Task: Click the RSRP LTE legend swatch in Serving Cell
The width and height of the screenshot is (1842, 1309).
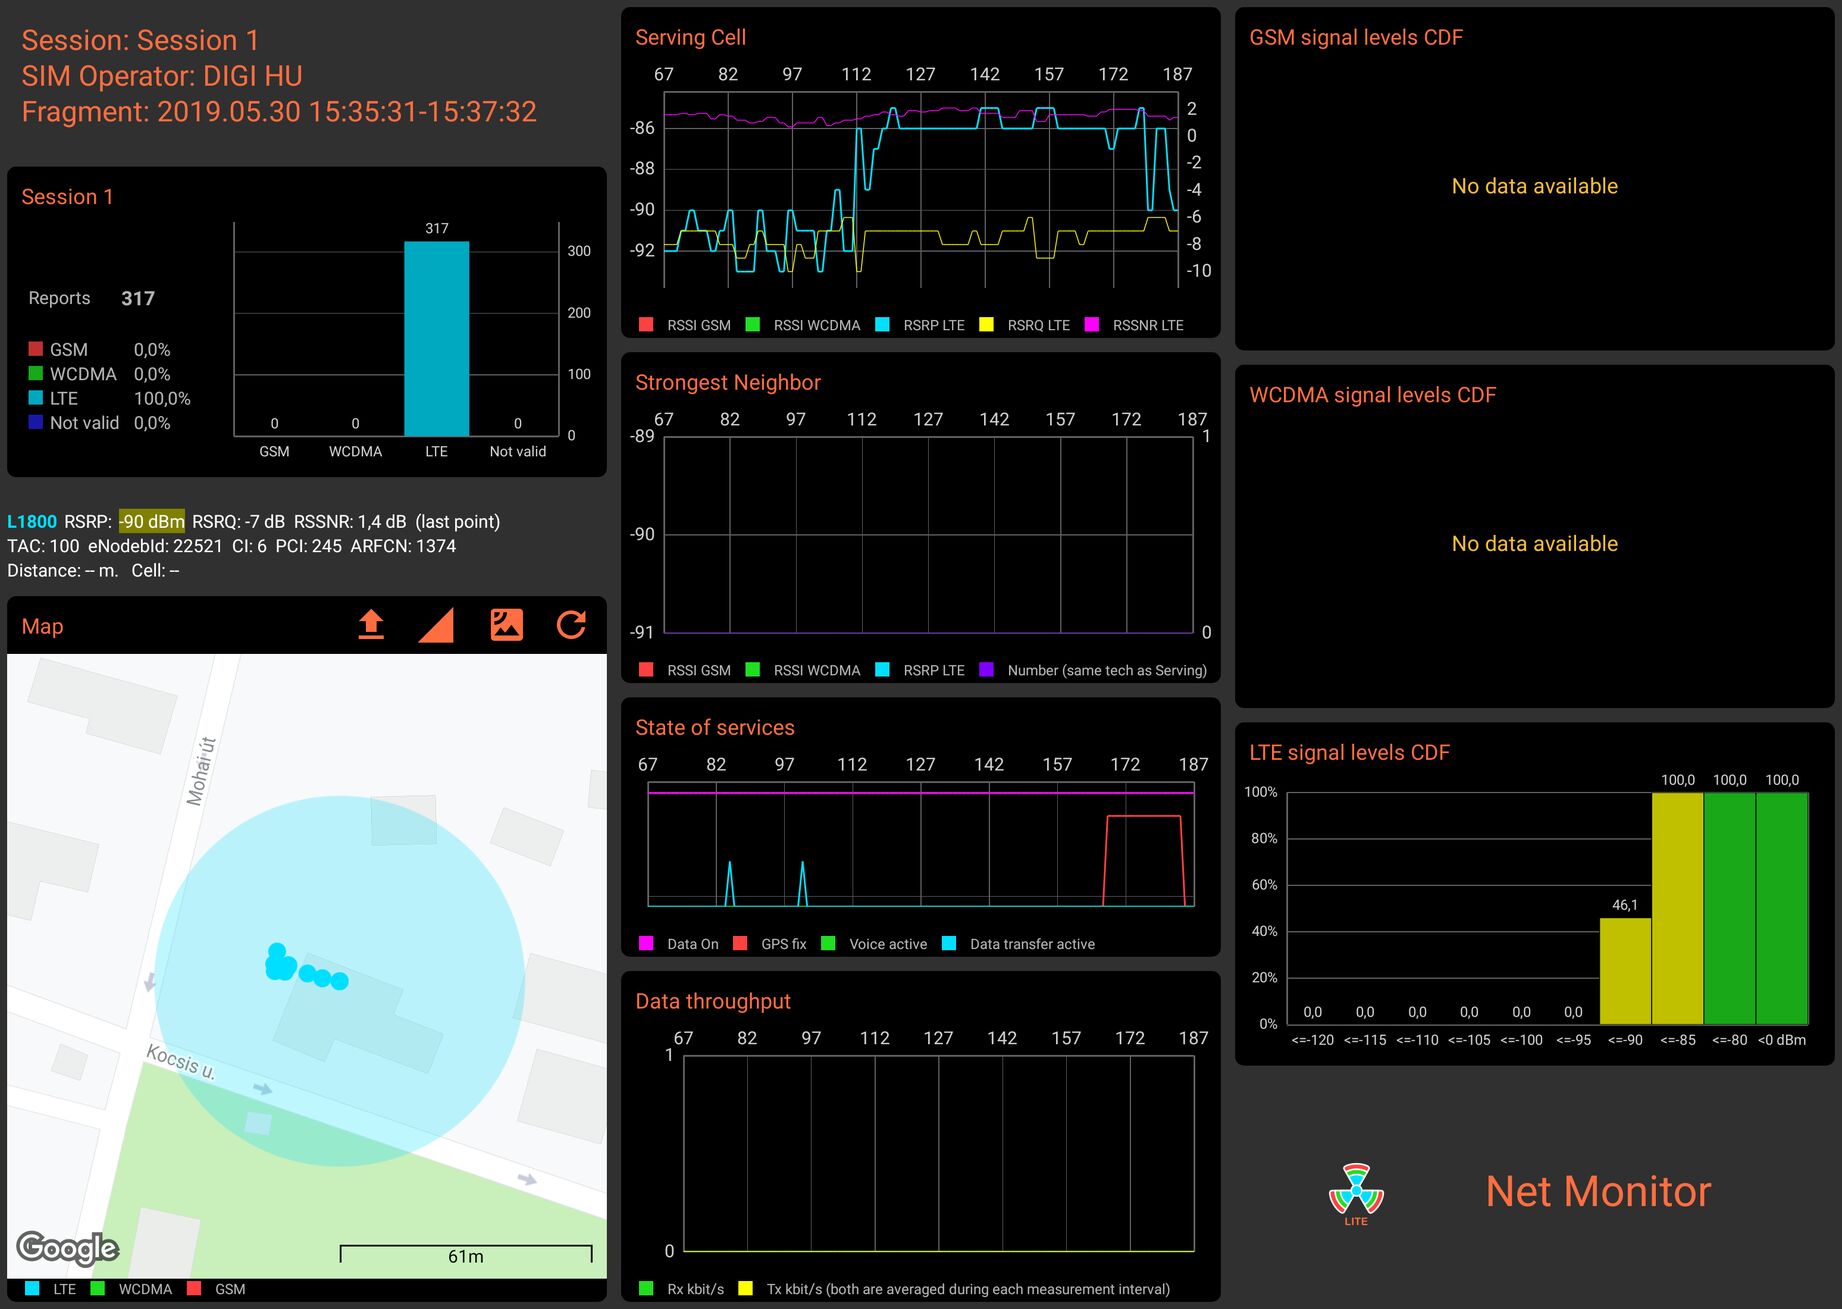Action: click(882, 325)
